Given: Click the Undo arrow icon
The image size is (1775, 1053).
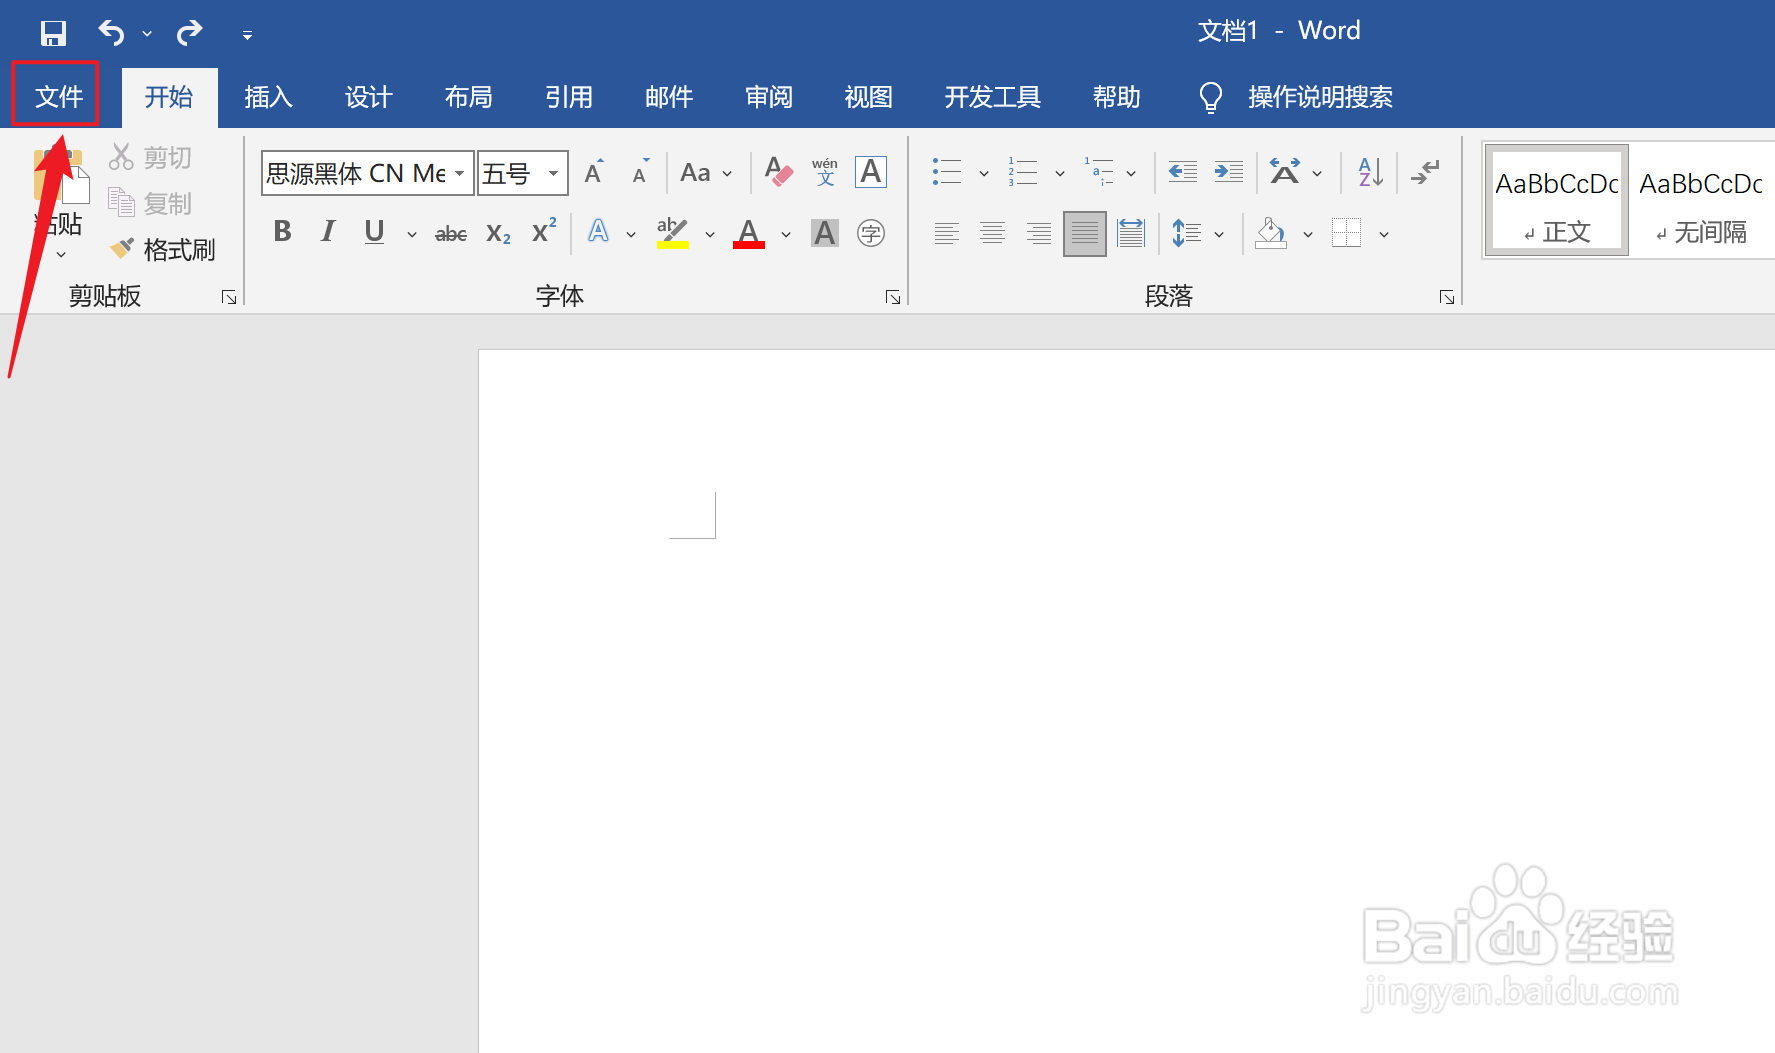Looking at the screenshot, I should 111,33.
